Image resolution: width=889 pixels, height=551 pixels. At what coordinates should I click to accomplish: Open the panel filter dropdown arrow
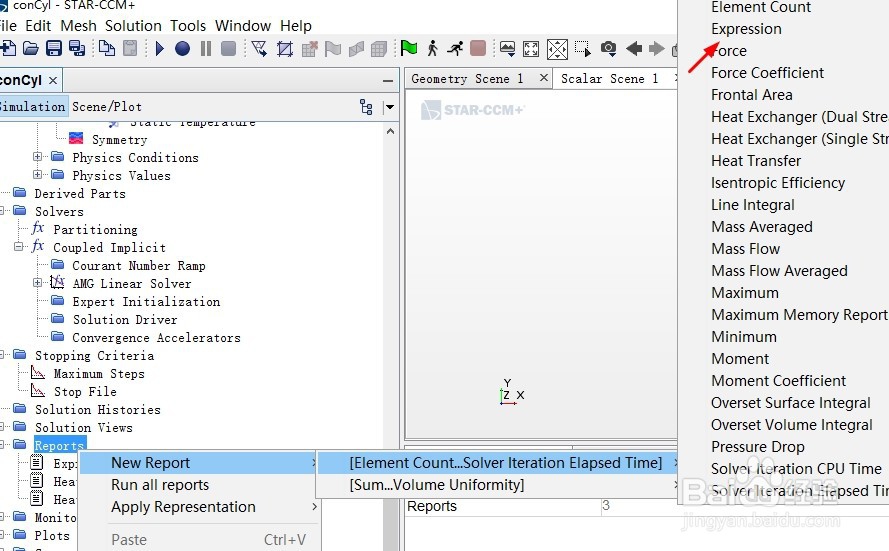click(x=390, y=107)
